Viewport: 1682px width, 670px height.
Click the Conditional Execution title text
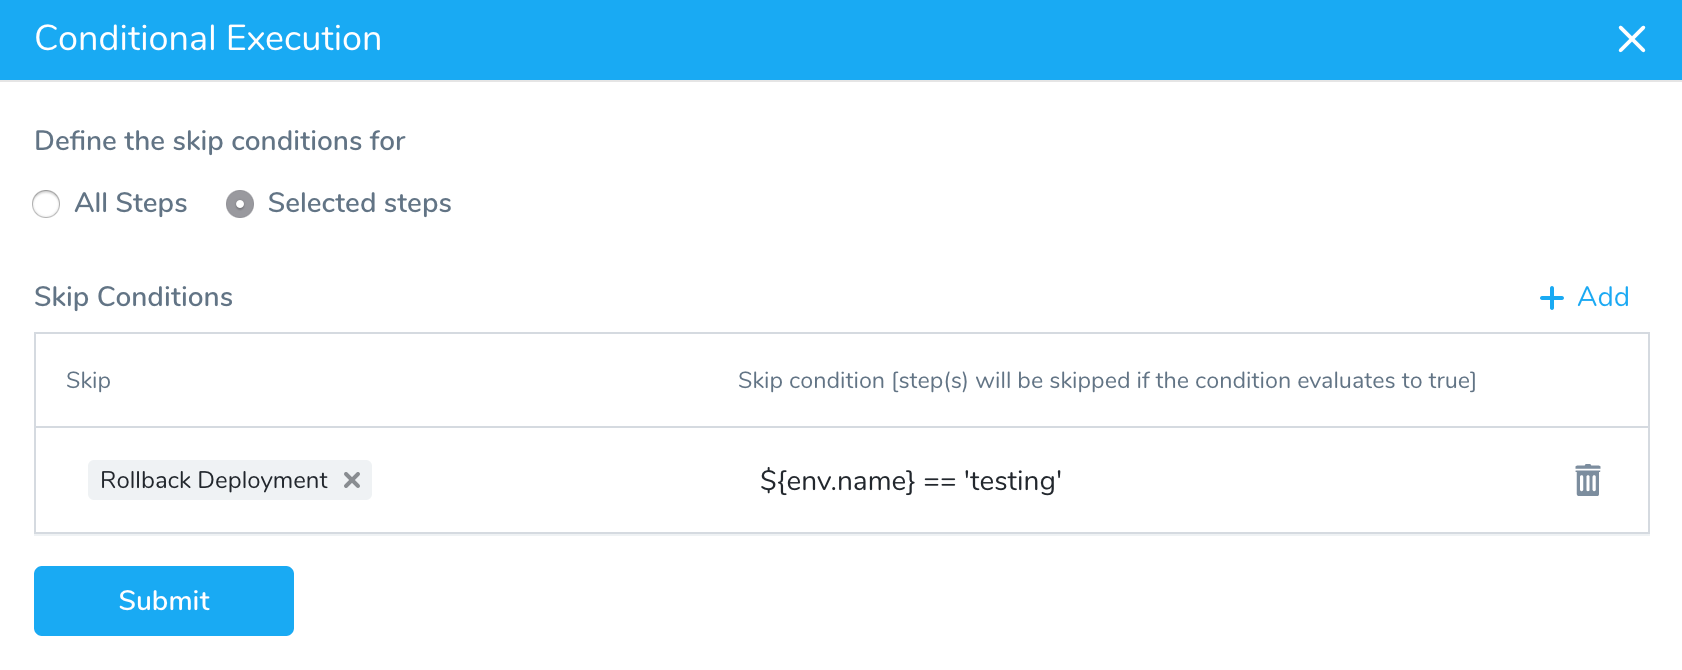click(208, 38)
